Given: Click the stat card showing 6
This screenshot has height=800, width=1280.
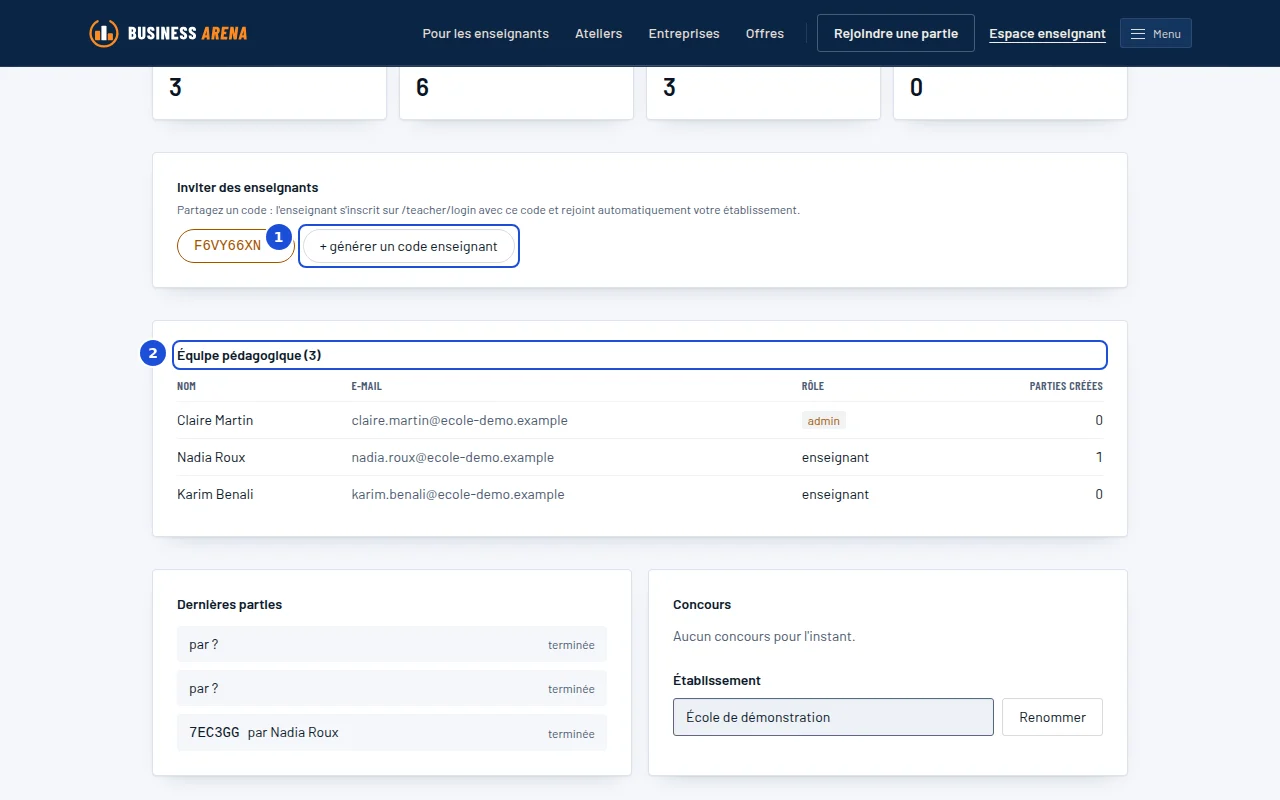Looking at the screenshot, I should point(516,93).
